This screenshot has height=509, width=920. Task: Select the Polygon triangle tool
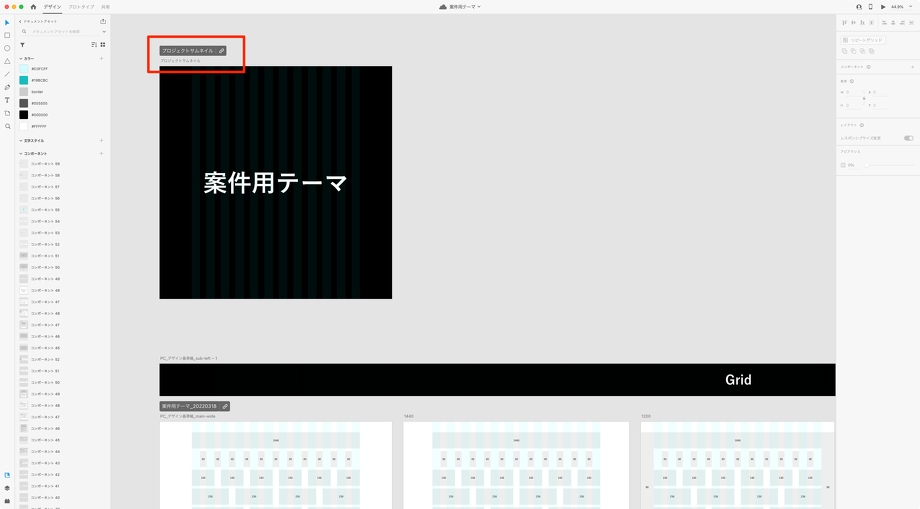coord(7,61)
